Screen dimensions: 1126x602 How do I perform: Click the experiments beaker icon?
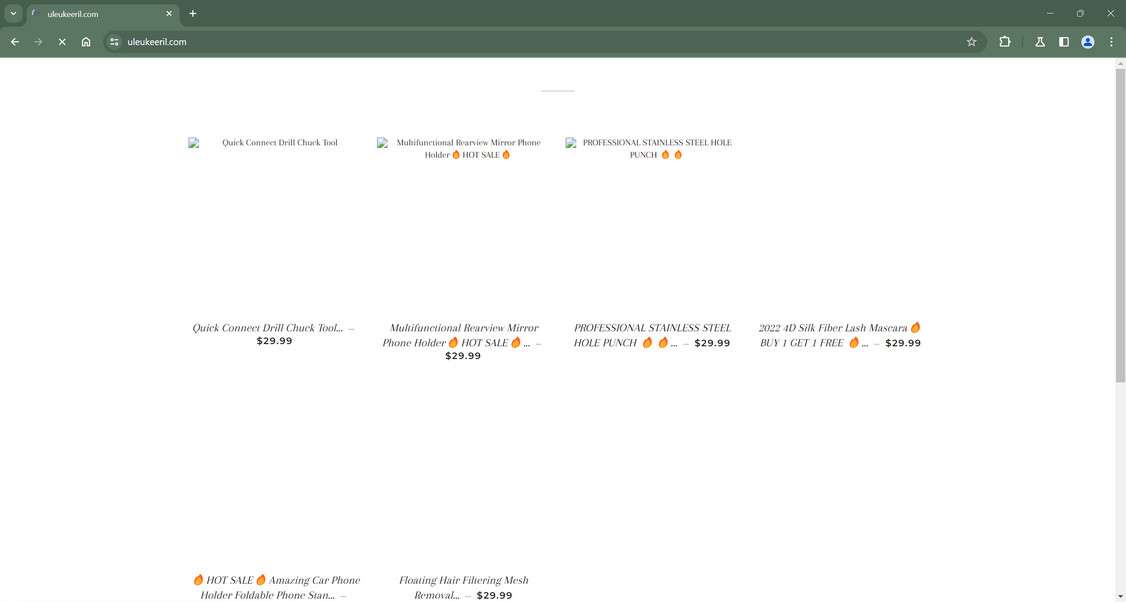(x=1039, y=42)
